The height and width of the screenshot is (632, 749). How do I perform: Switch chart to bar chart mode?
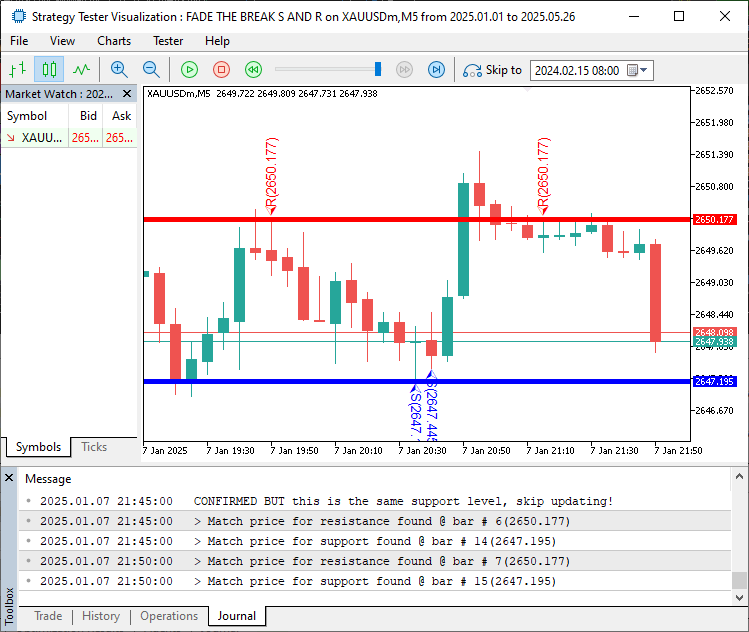click(x=17, y=70)
